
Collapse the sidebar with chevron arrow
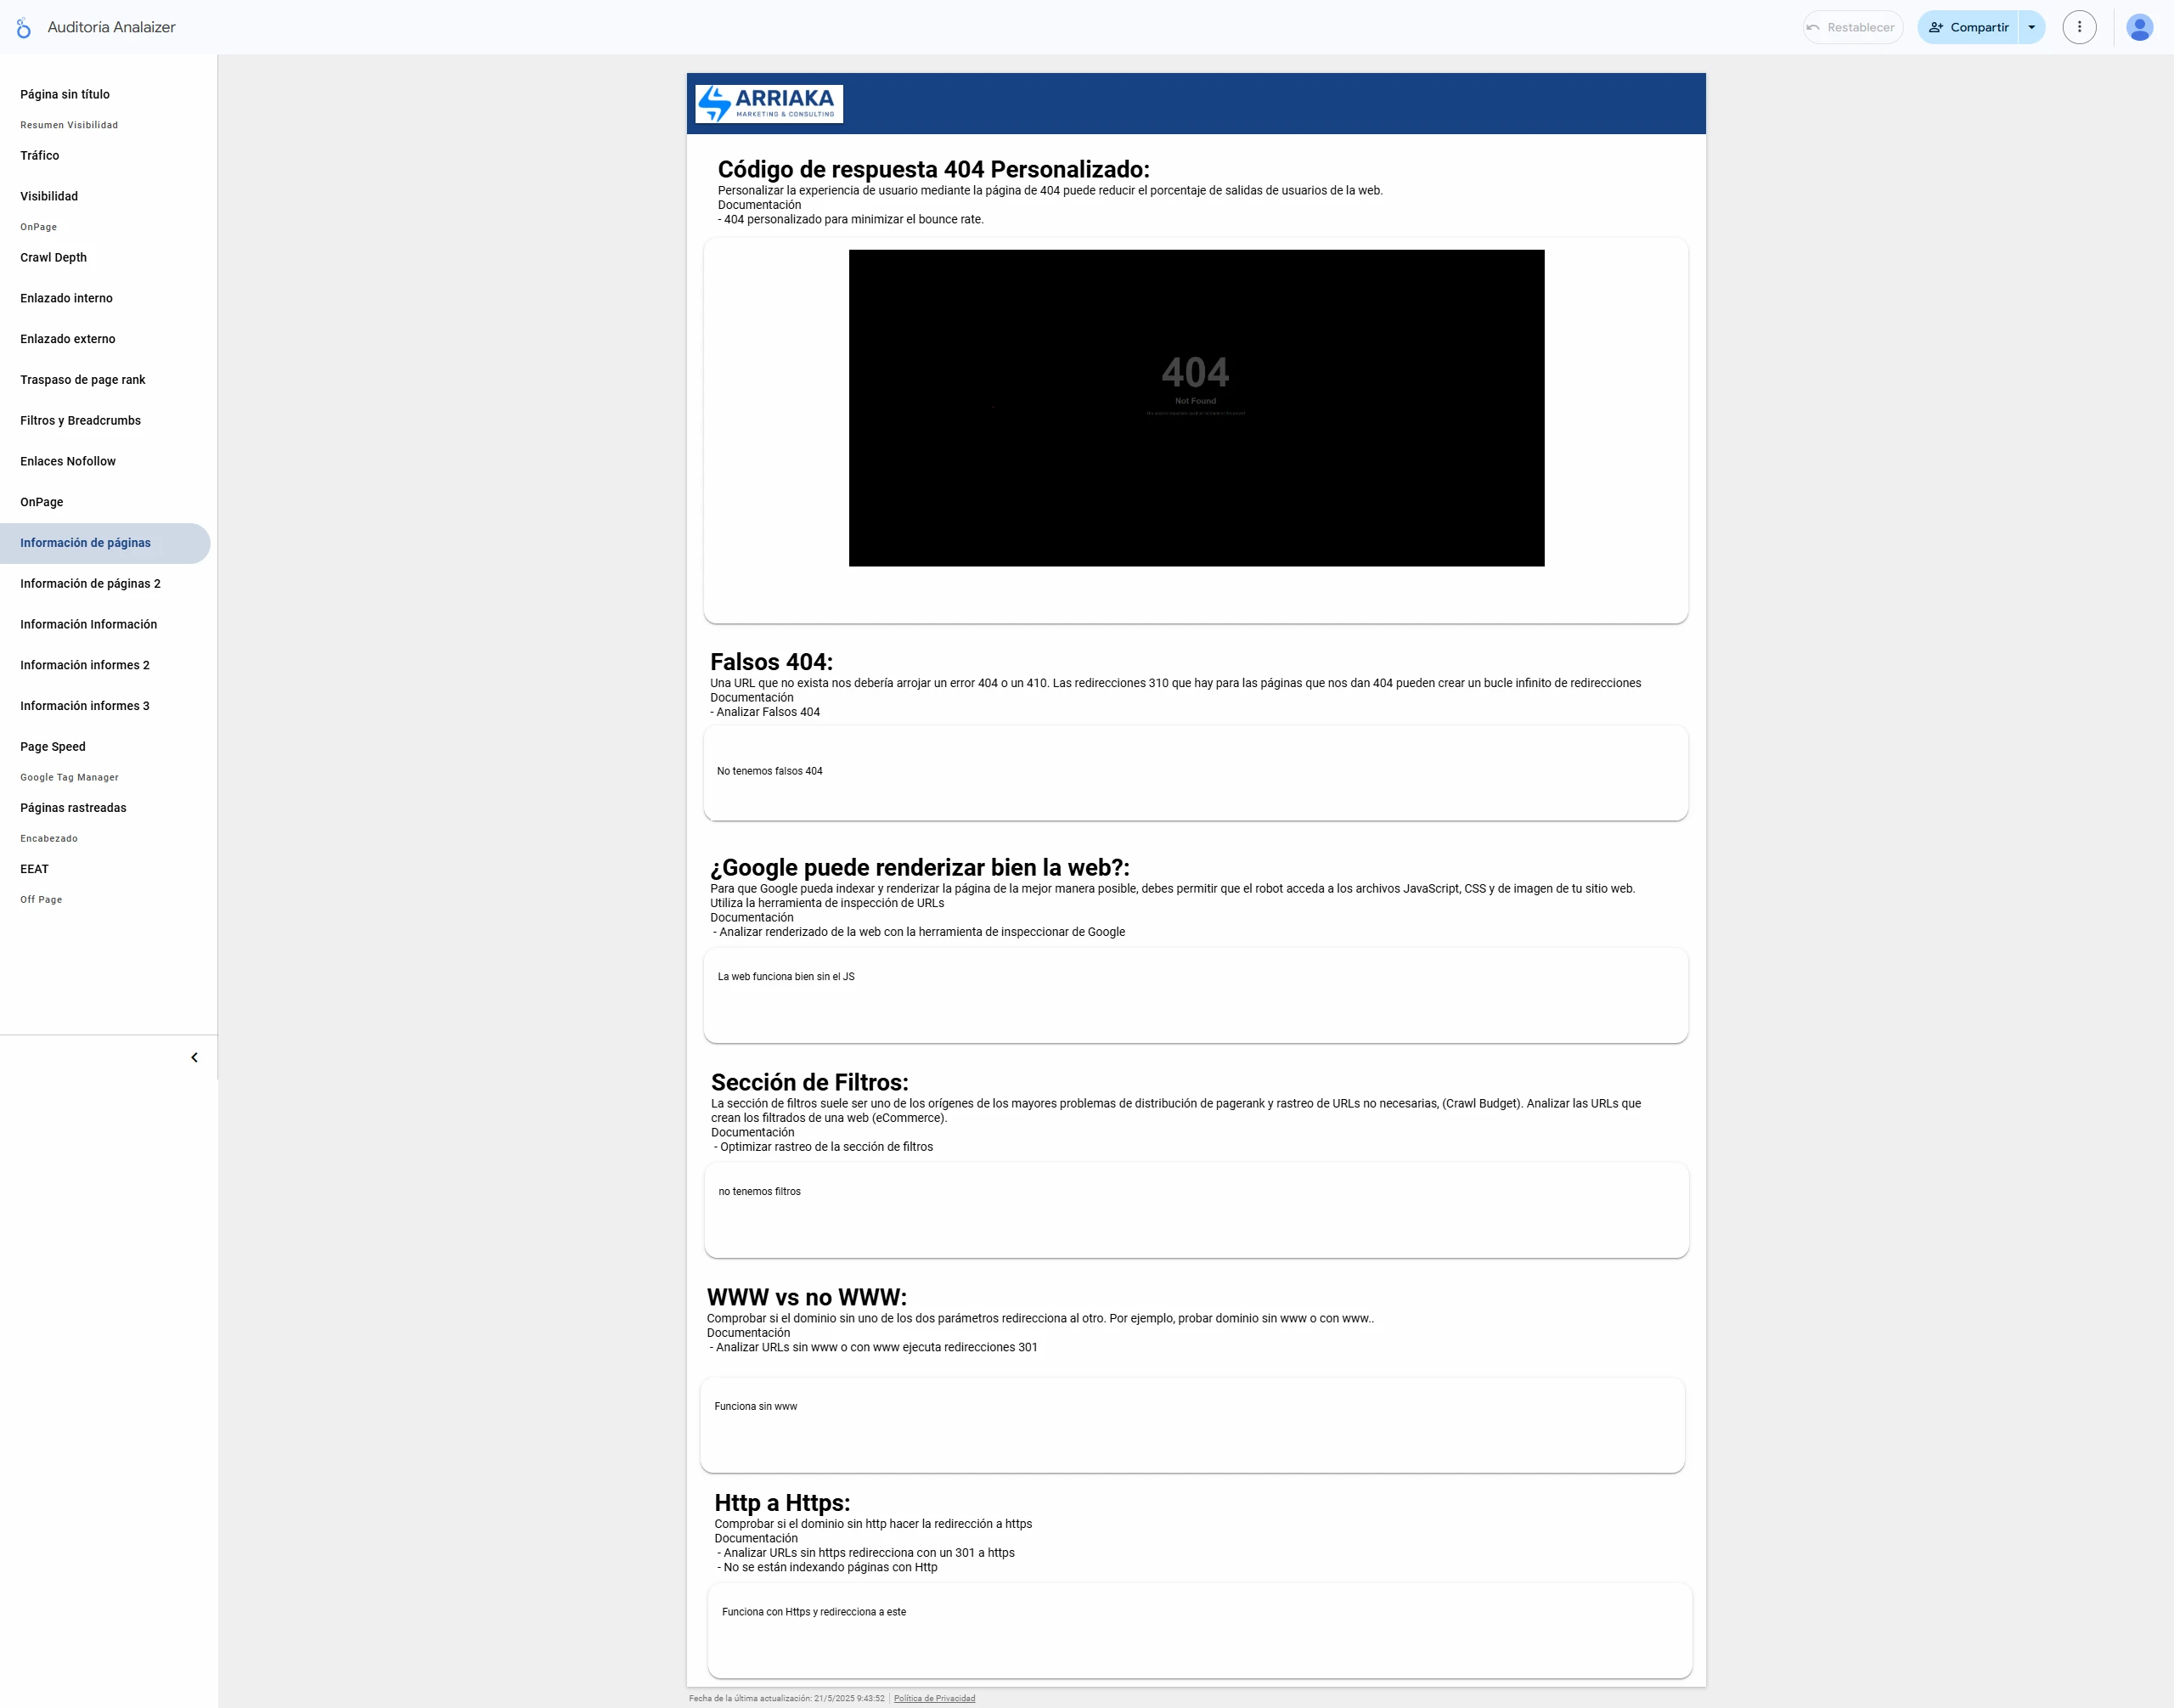click(x=194, y=1058)
